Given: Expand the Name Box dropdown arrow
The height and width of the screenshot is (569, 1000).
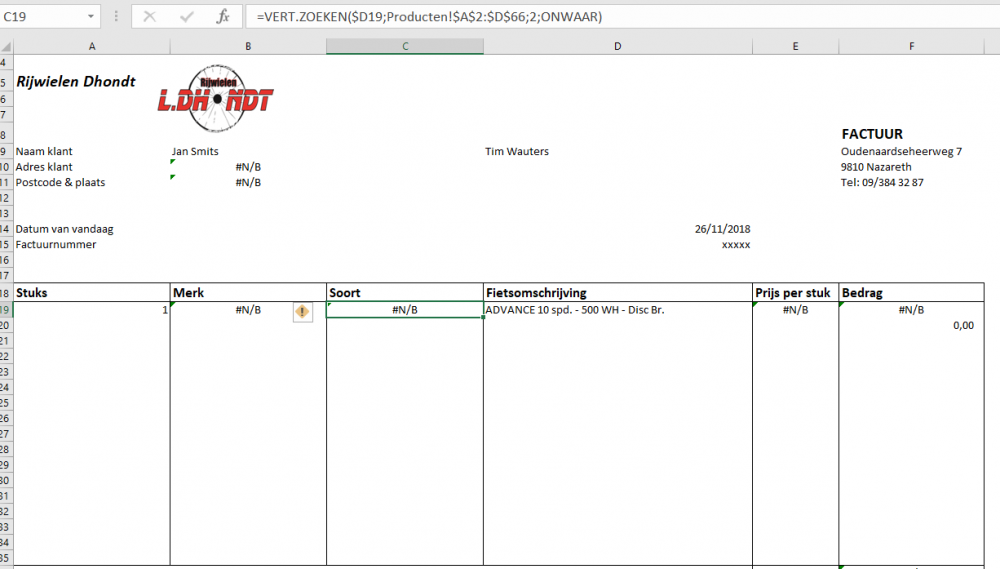Looking at the screenshot, I should pyautogui.click(x=91, y=17).
